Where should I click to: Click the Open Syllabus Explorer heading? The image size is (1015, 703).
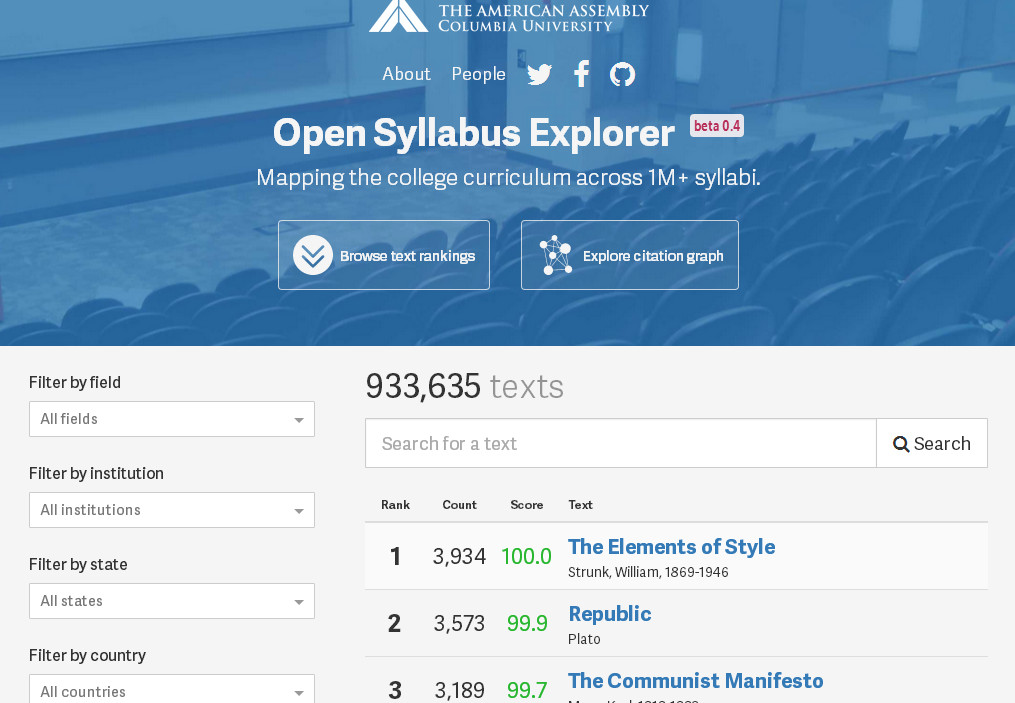[474, 133]
